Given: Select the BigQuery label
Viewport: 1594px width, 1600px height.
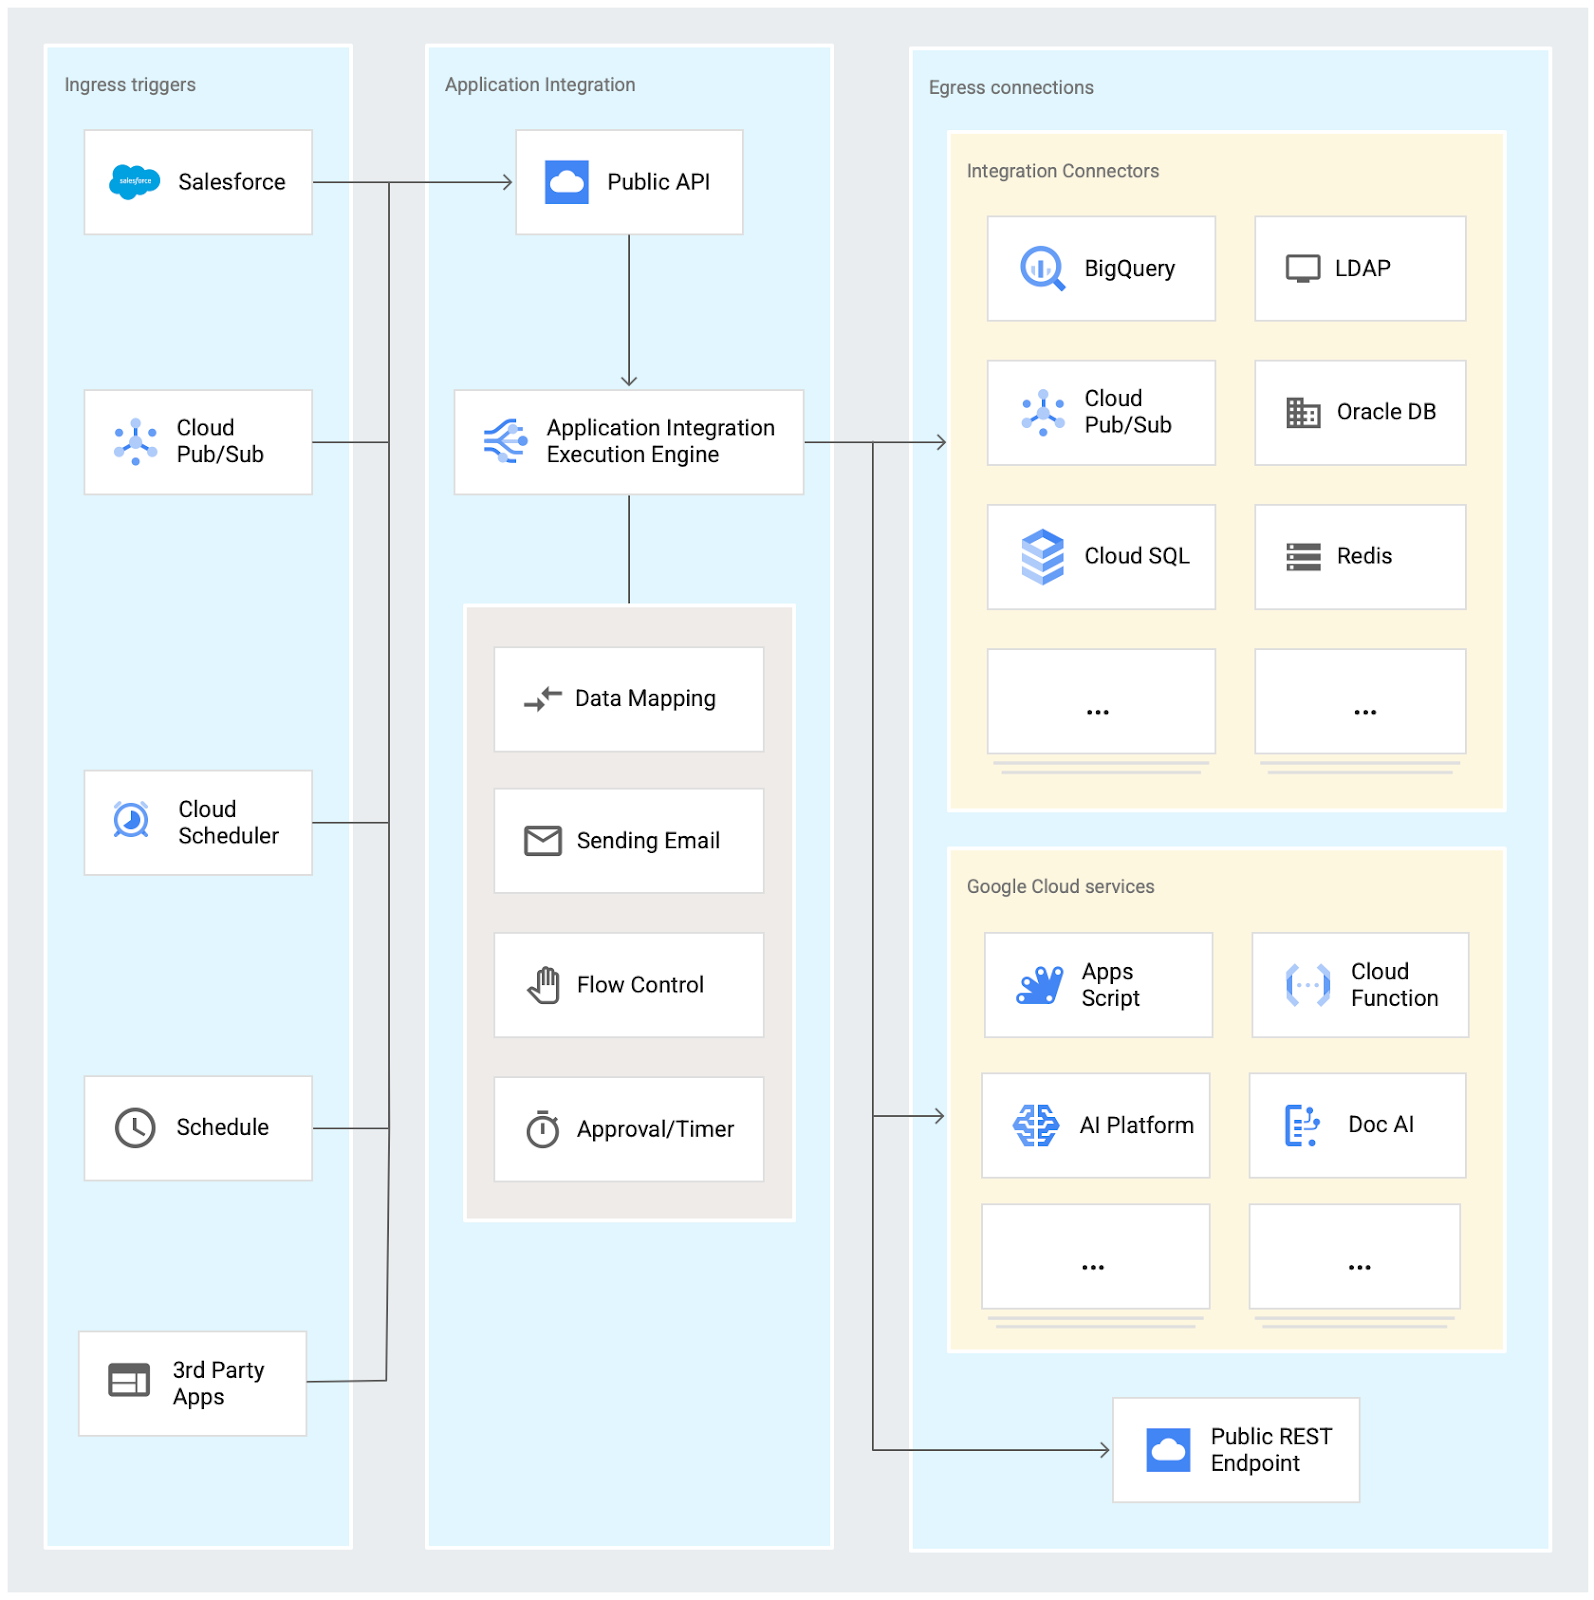Looking at the screenshot, I should click(x=1130, y=269).
